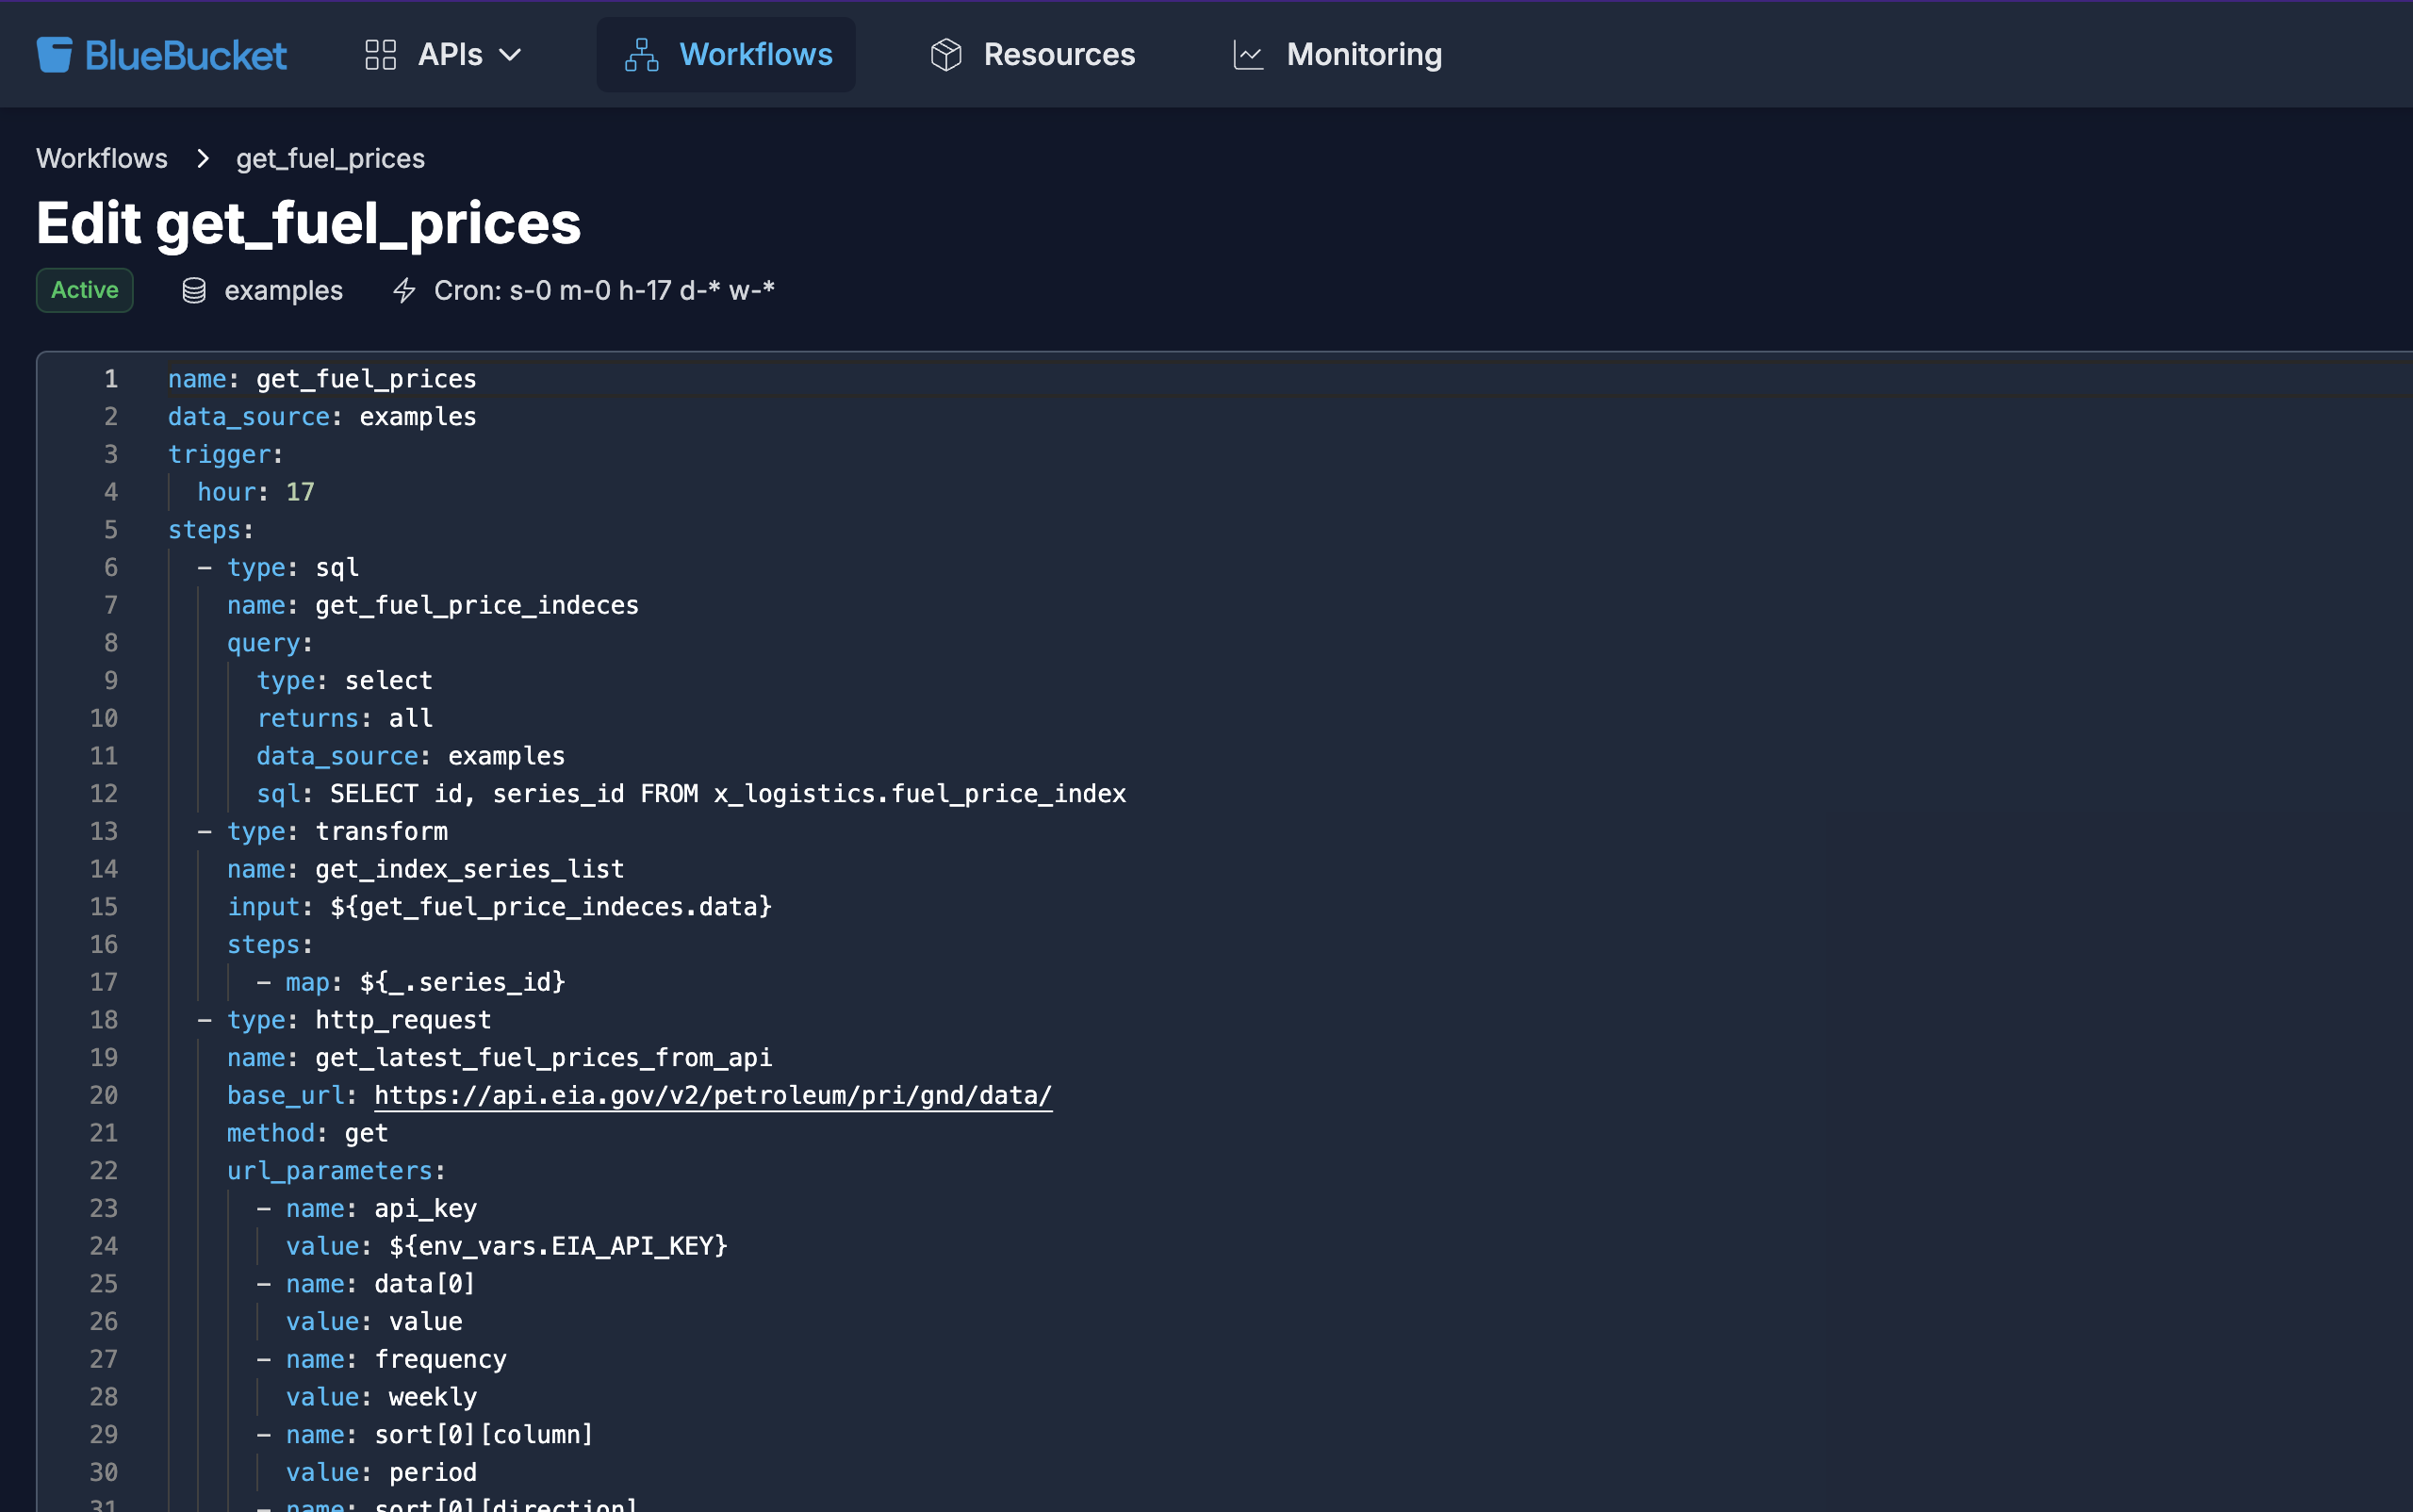Viewport: 2413px width, 1512px height.
Task: Click the database icon next to examples
Action: pos(193,290)
